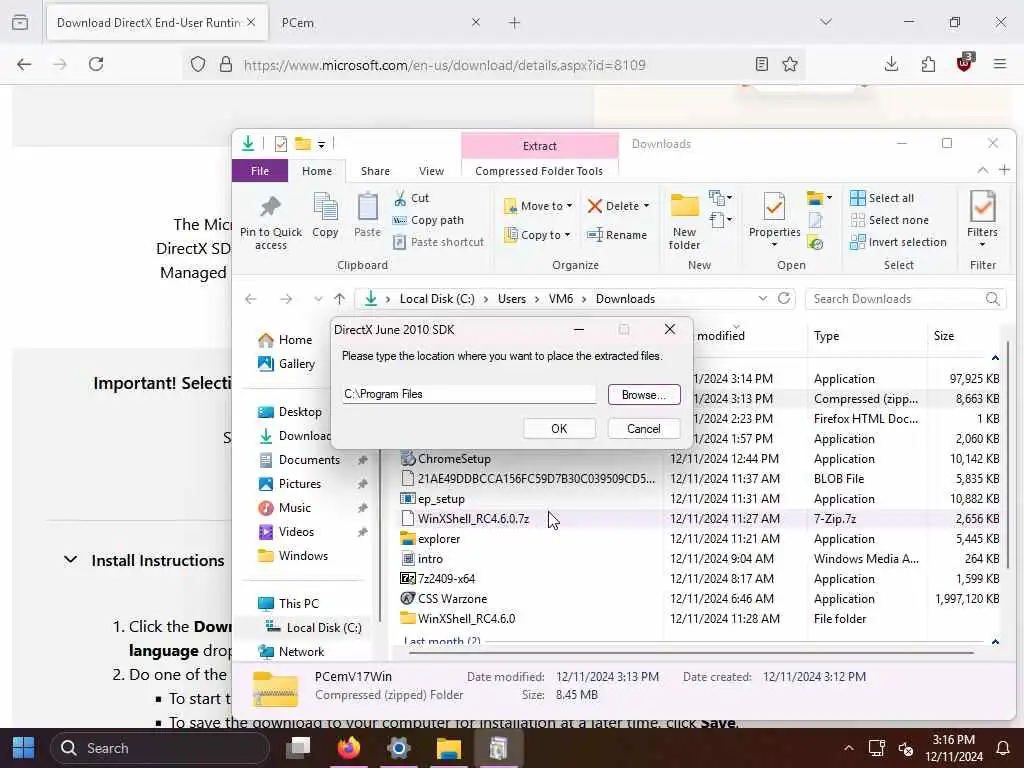Image resolution: width=1024 pixels, height=768 pixels.
Task: Click Invert selection in ribbon
Action: click(x=898, y=242)
